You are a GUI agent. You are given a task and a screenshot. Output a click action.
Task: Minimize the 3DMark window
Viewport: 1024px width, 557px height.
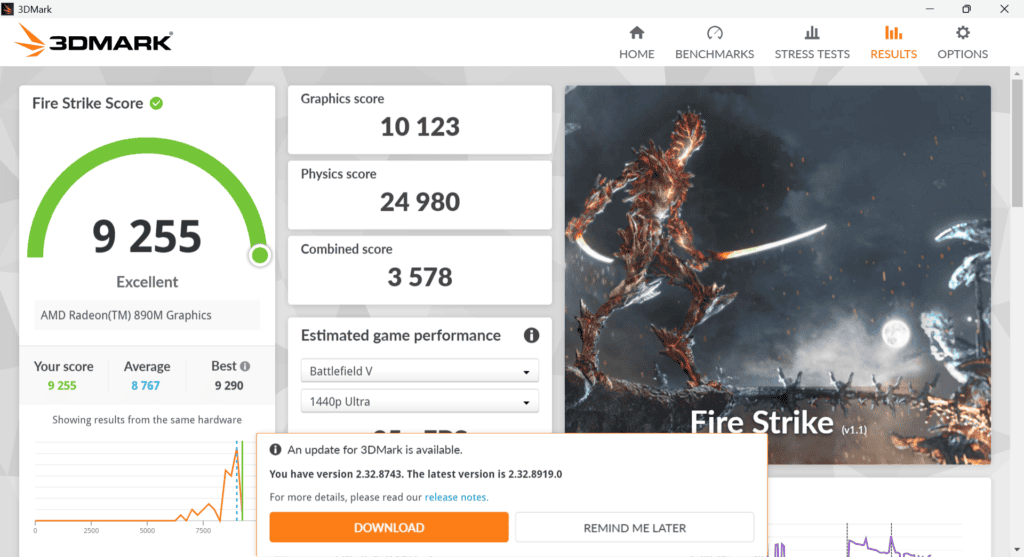tap(930, 8)
